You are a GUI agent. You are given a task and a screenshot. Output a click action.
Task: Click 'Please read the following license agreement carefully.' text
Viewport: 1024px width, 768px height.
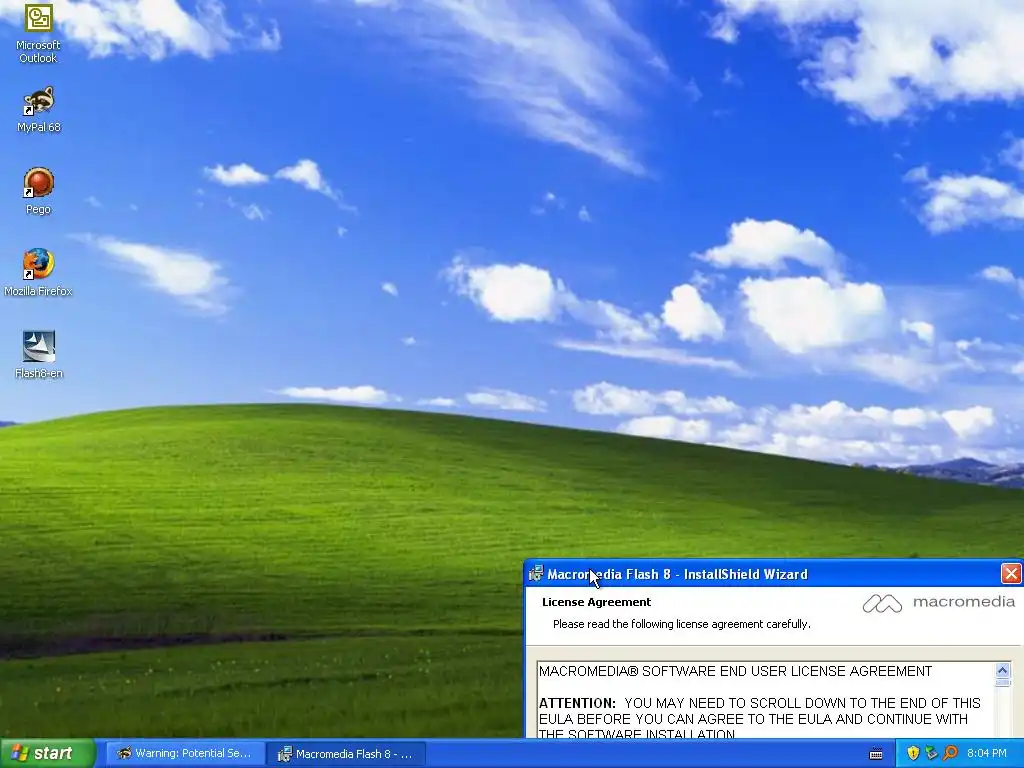click(x=682, y=624)
